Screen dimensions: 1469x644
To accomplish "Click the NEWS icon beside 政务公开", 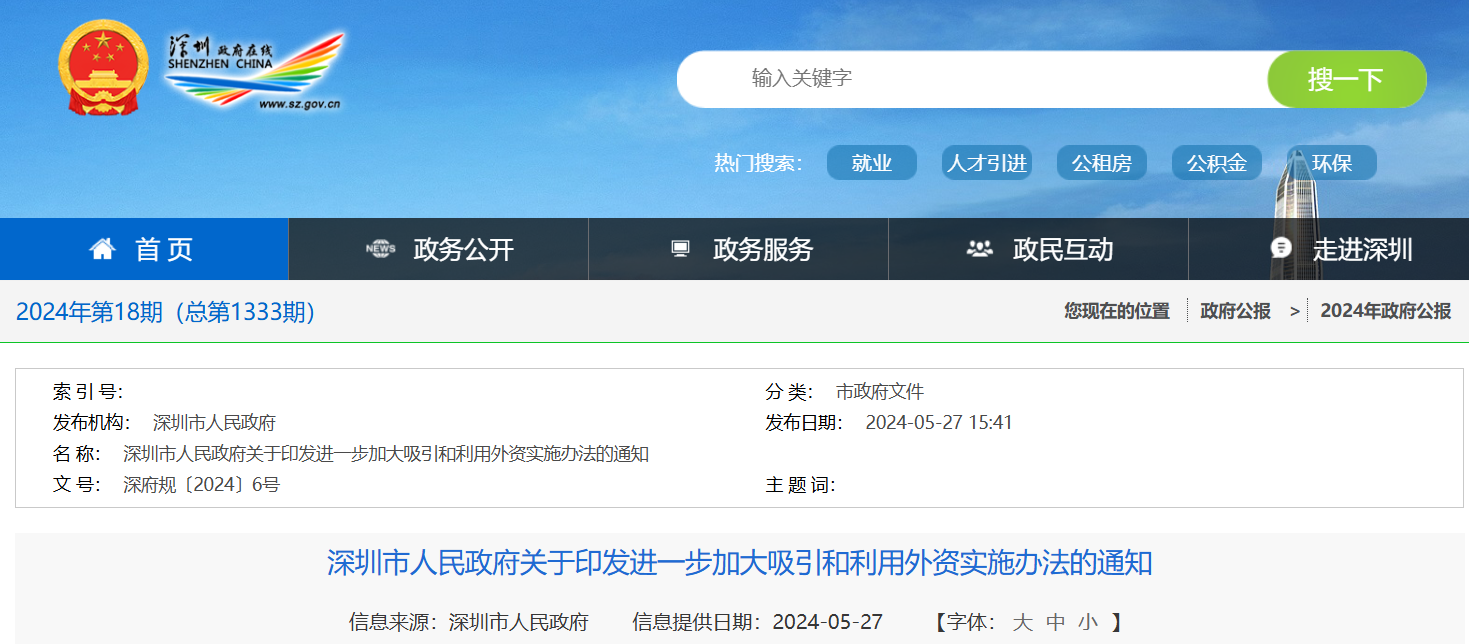I will tap(381, 249).
